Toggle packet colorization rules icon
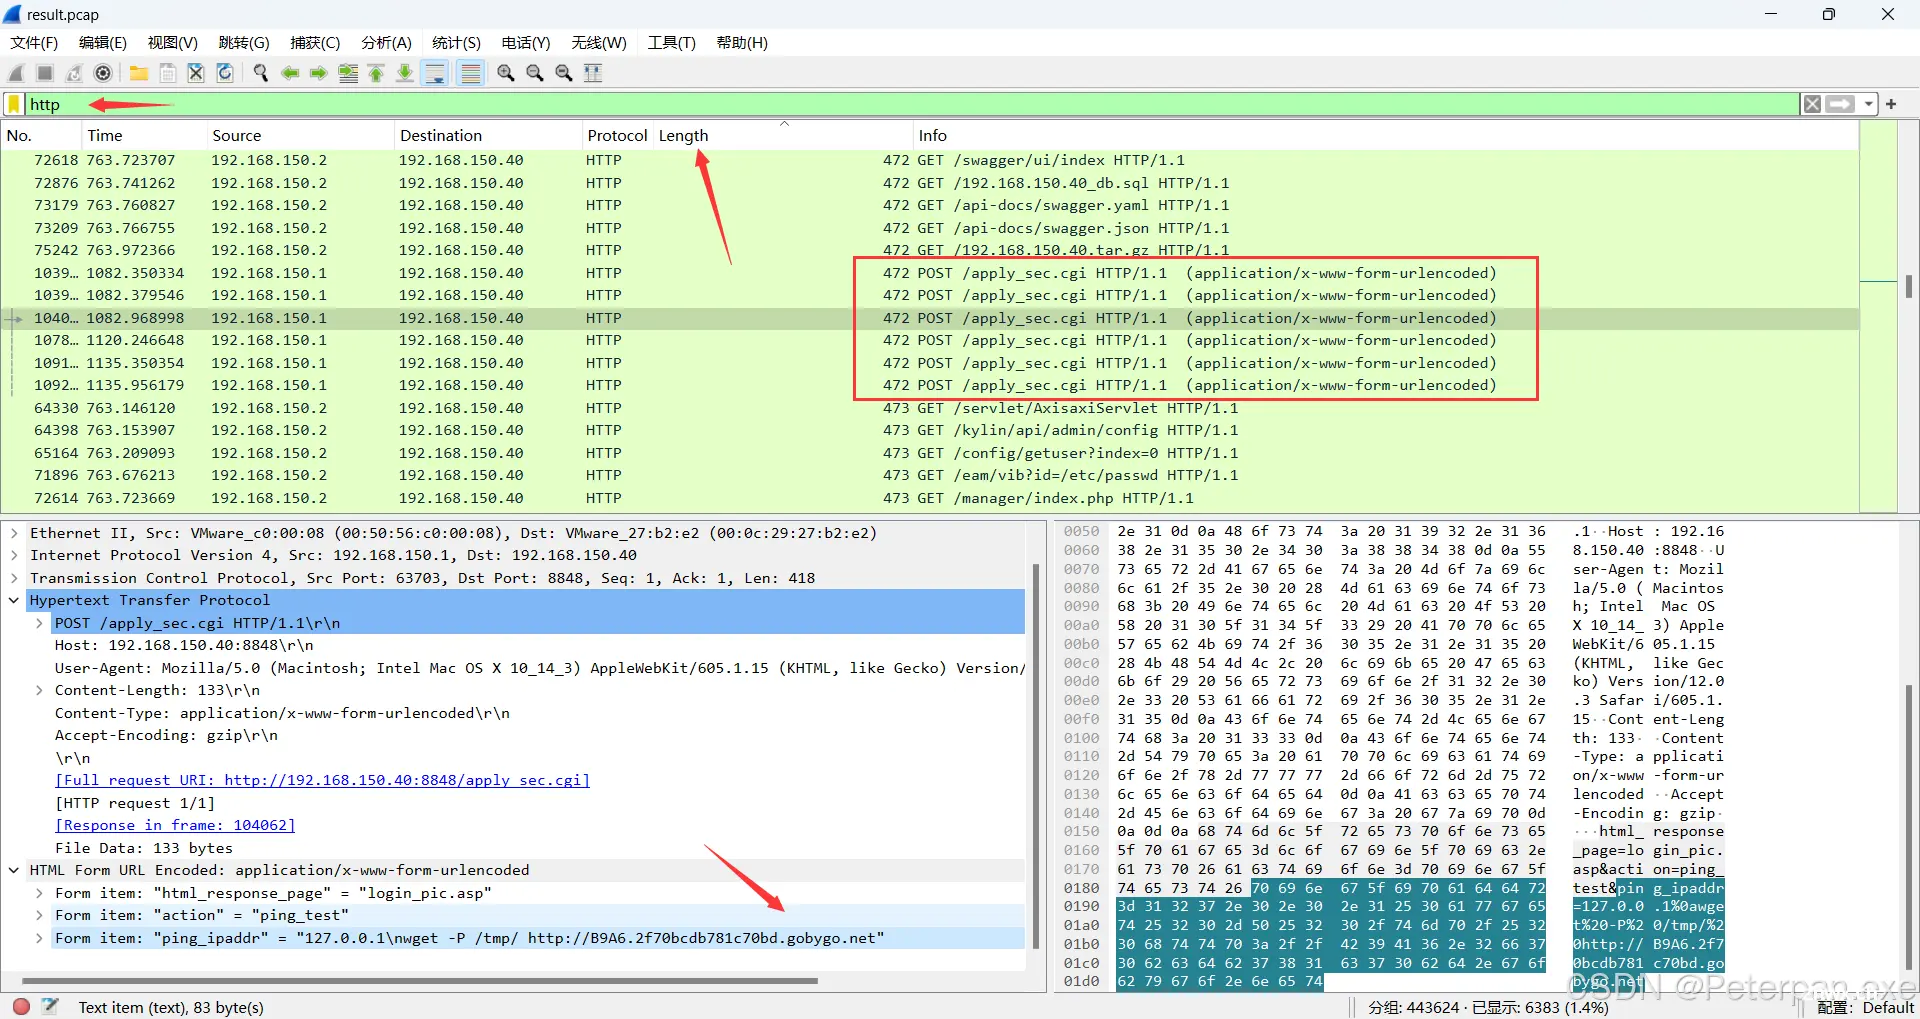Screen dimensions: 1920x1019 pyautogui.click(x=470, y=73)
